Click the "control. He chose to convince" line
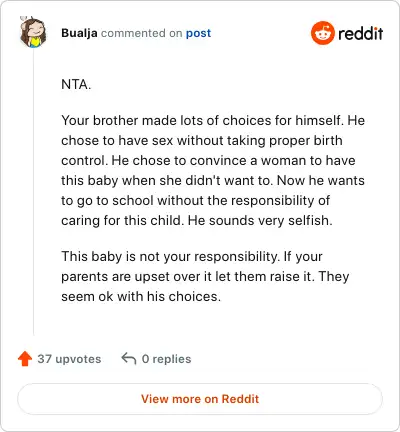 point(208,161)
